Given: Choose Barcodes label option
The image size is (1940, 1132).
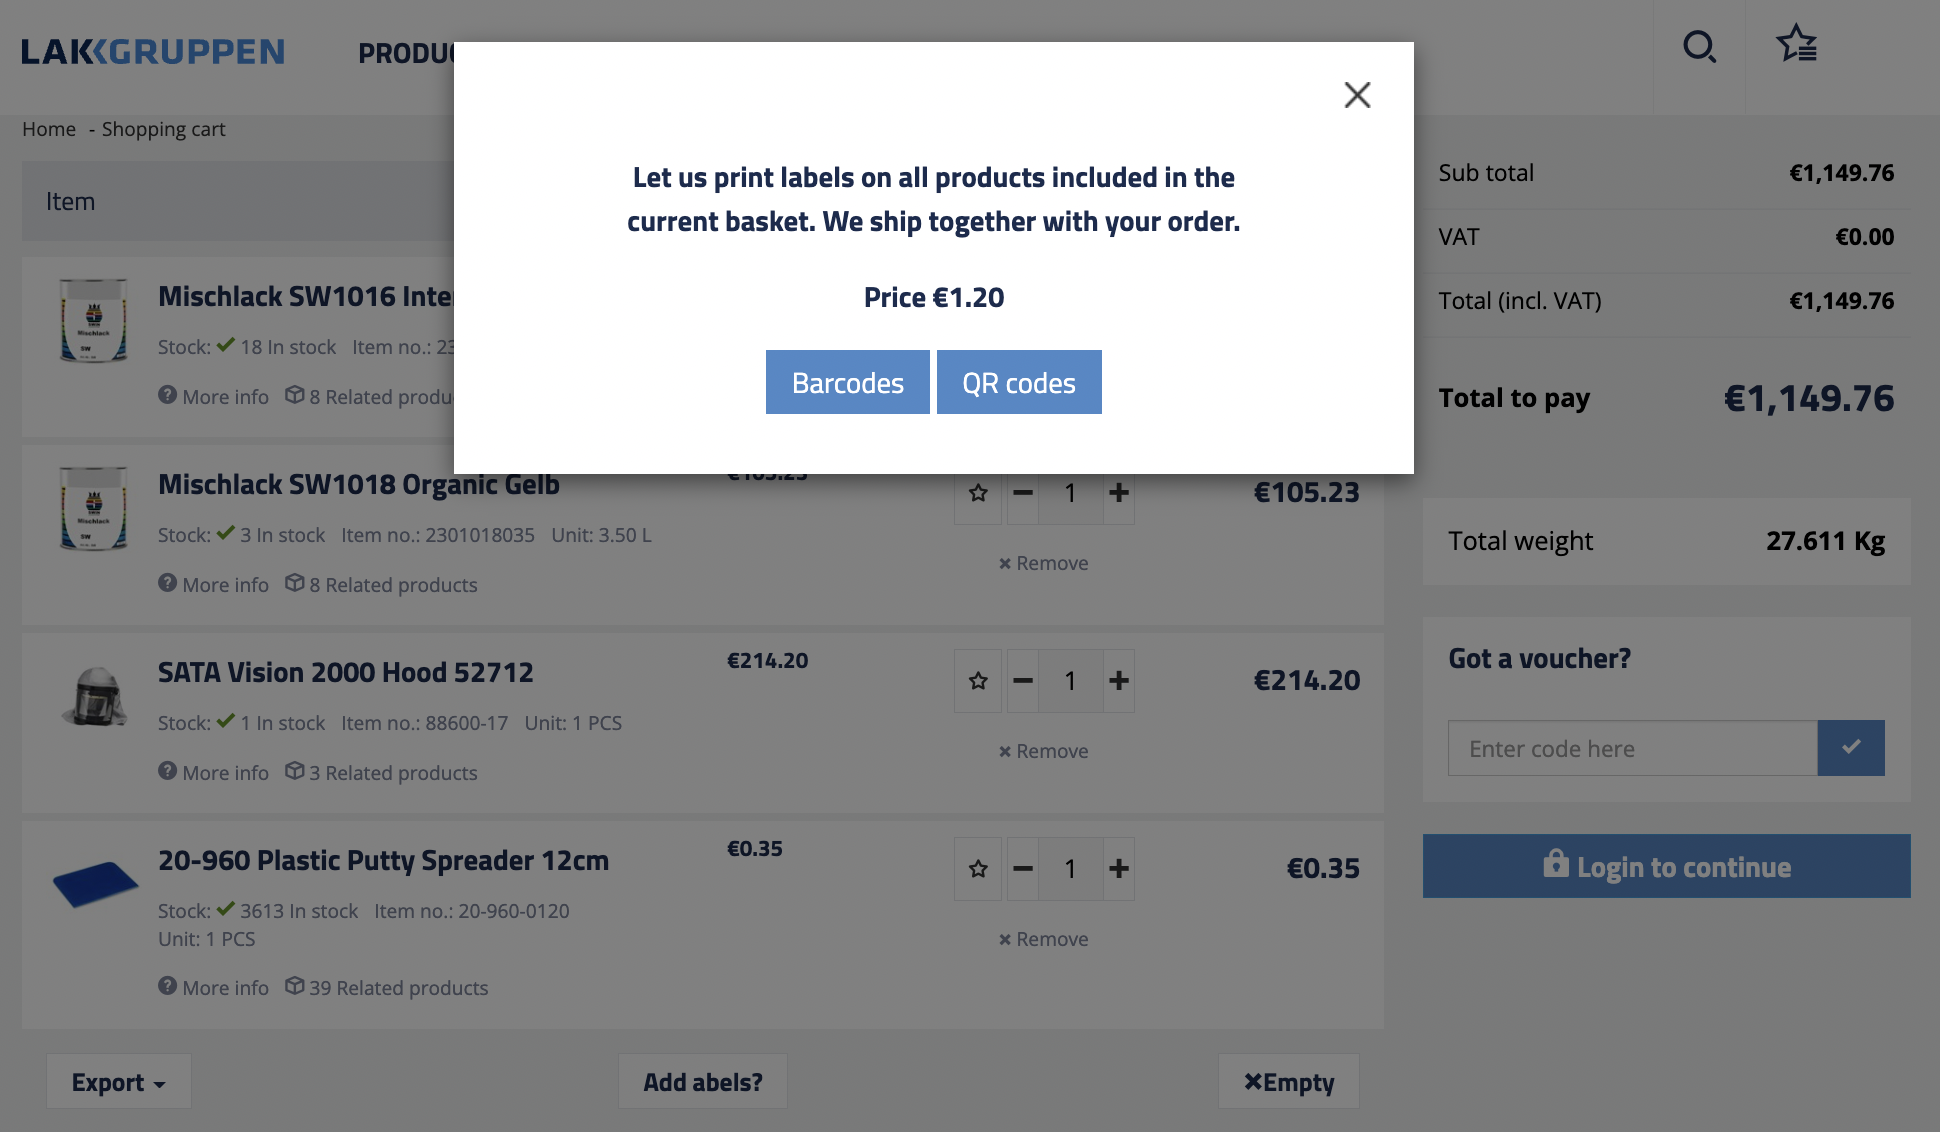Looking at the screenshot, I should pyautogui.click(x=847, y=383).
